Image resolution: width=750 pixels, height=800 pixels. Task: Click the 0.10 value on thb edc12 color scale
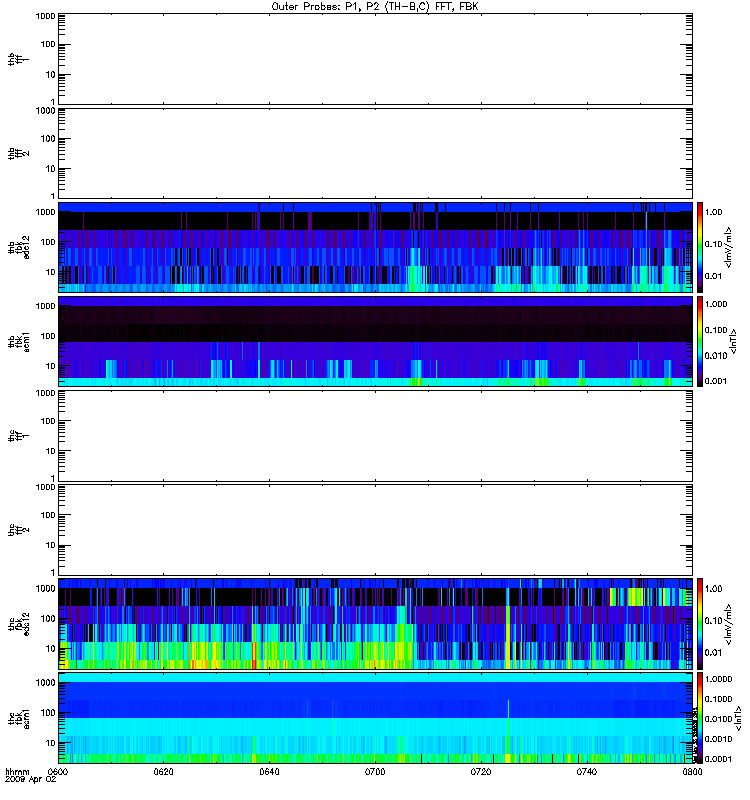point(713,244)
